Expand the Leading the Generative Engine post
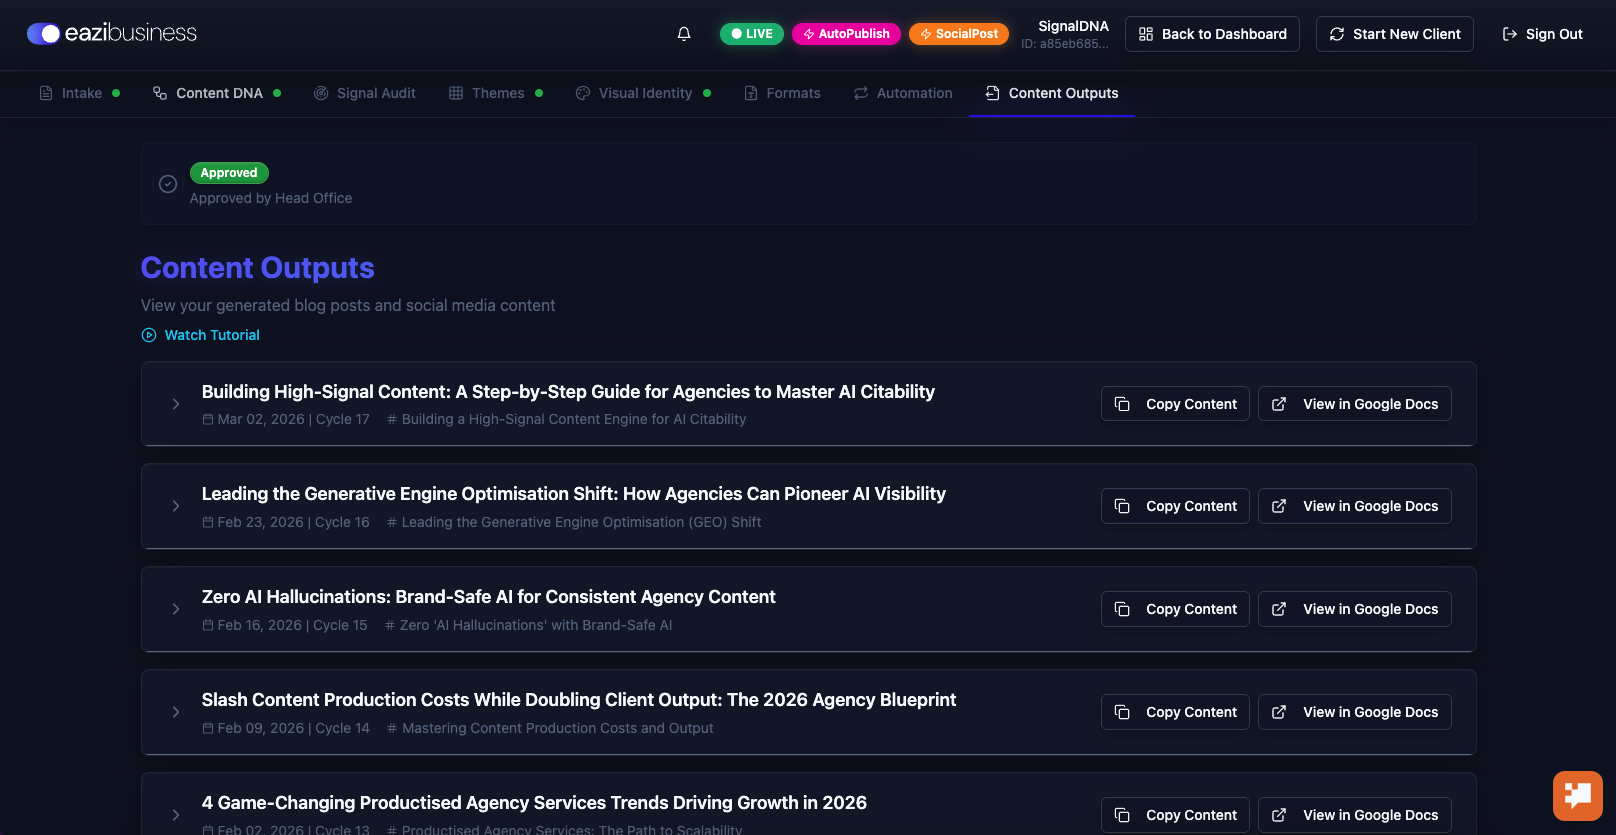 click(176, 506)
